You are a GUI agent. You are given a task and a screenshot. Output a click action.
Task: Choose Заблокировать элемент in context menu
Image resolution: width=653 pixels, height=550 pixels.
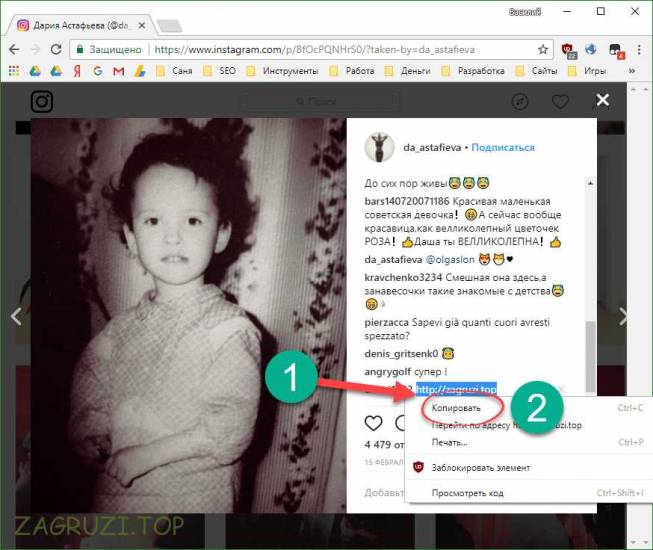(480, 467)
